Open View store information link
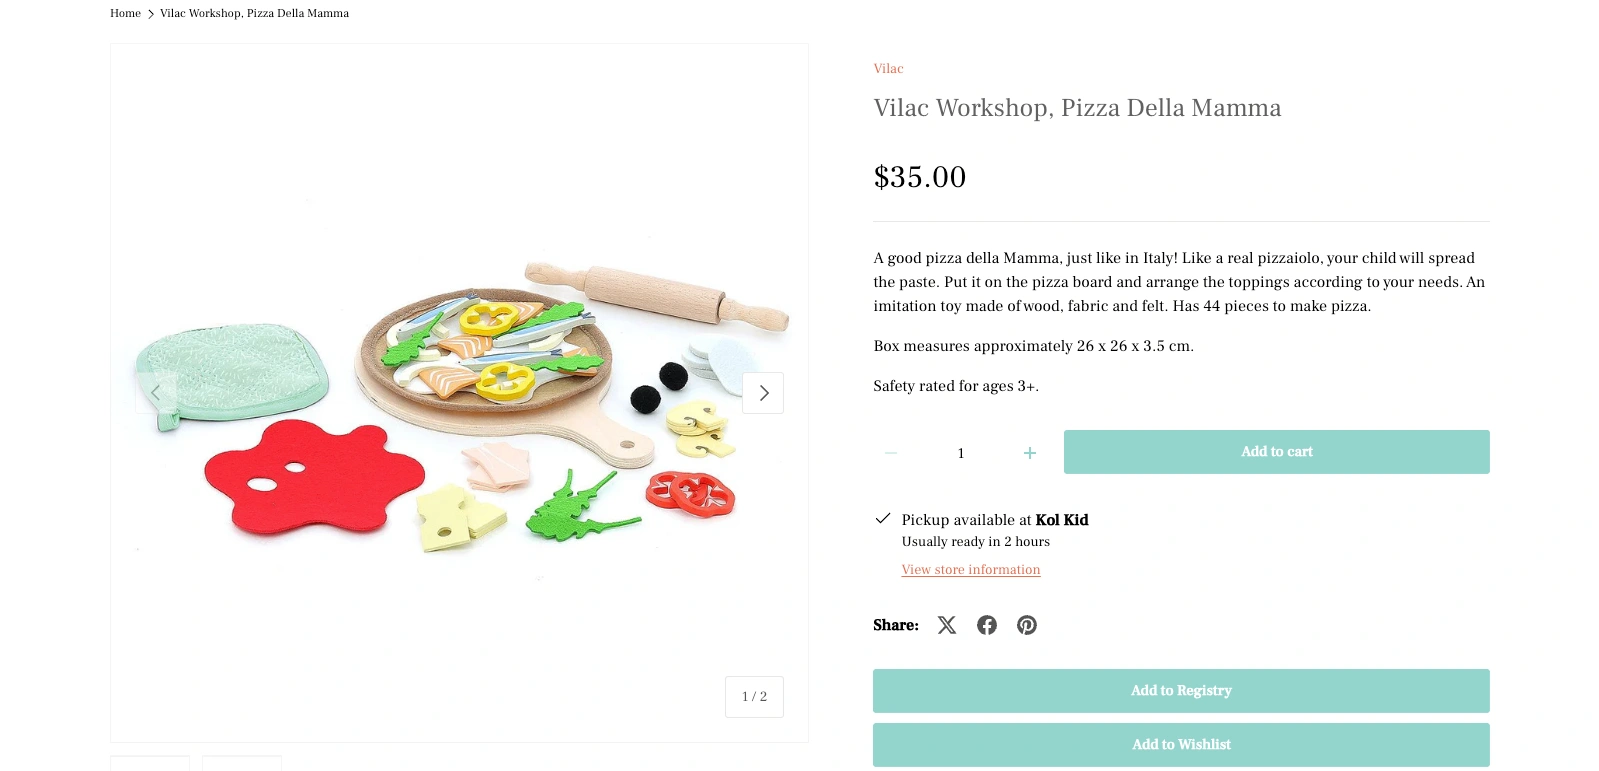 pos(970,570)
